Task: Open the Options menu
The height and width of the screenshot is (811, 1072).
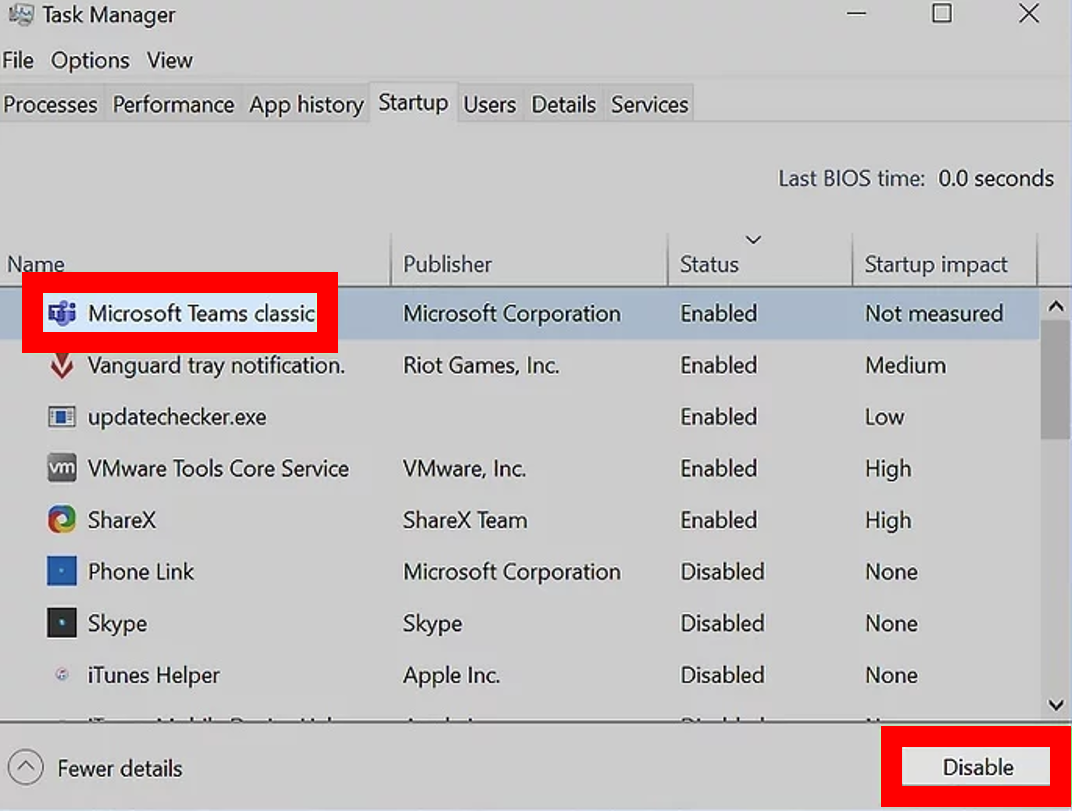Action: point(90,60)
